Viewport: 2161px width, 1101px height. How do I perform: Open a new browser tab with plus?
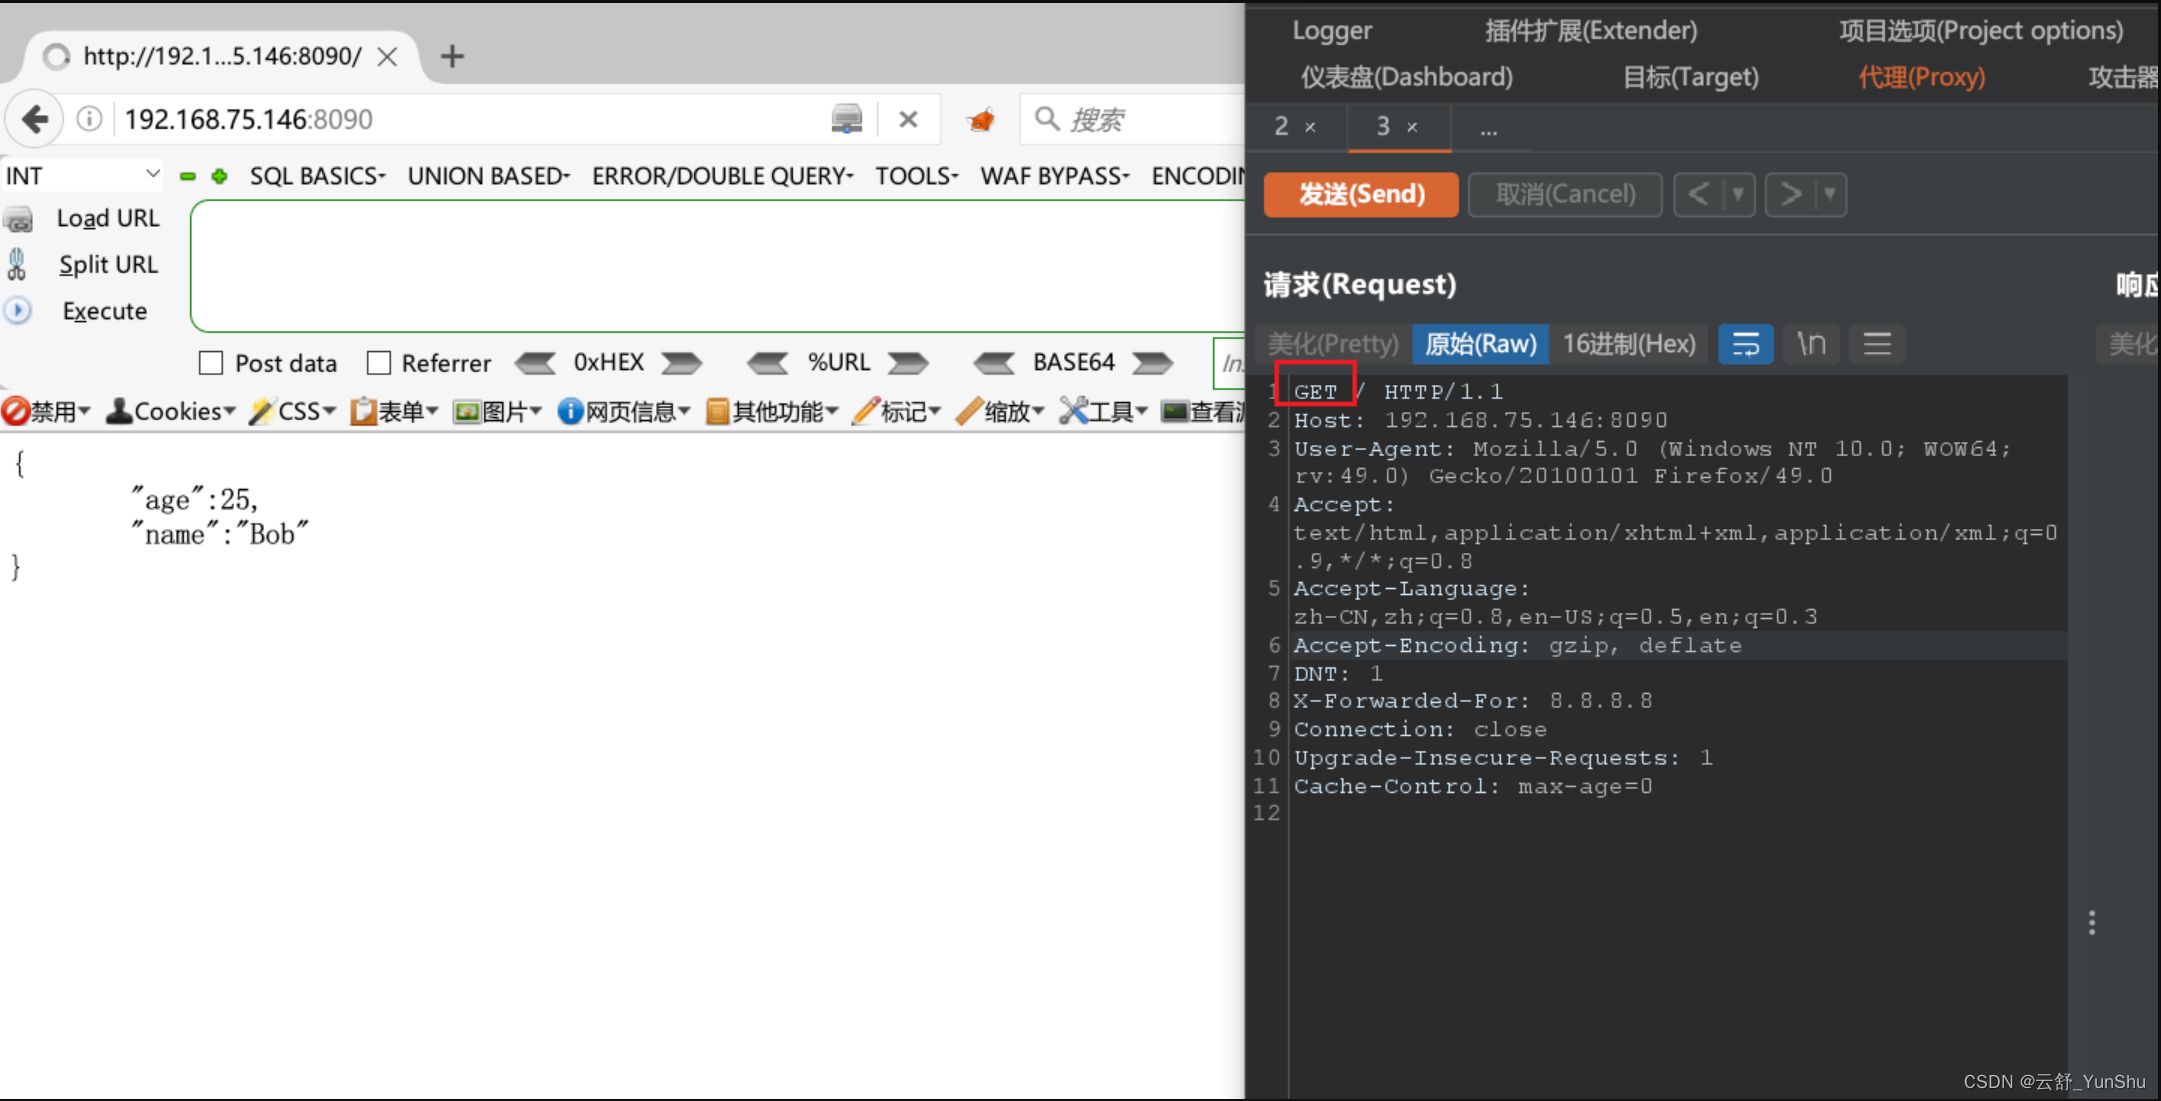452,56
